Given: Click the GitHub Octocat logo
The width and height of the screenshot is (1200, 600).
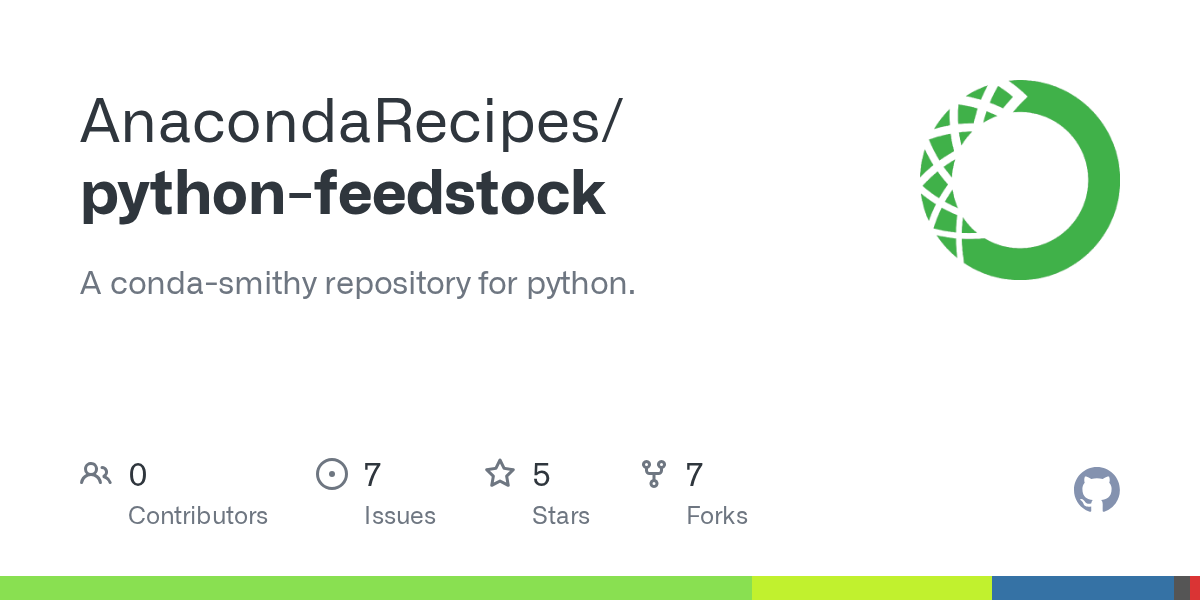Looking at the screenshot, I should point(1097,490).
